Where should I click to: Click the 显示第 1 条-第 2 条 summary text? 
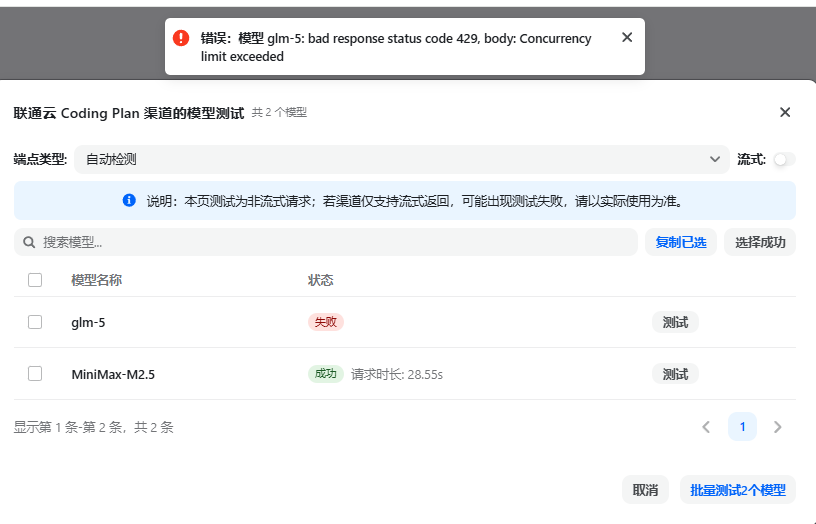pos(93,427)
